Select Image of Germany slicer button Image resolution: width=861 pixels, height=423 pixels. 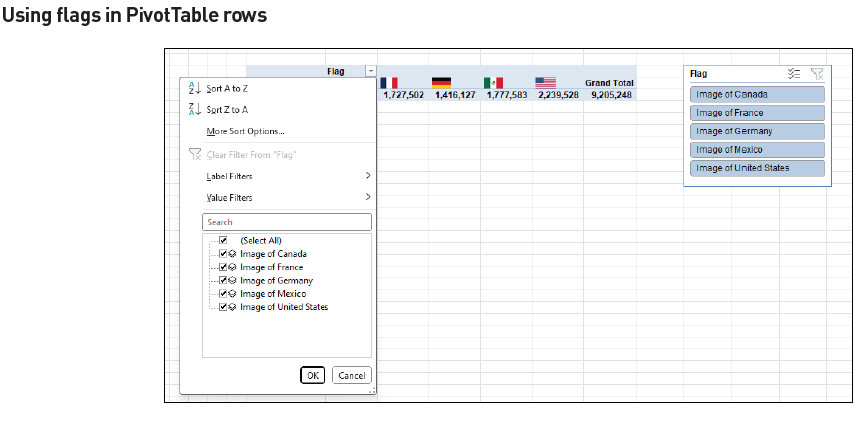[757, 131]
